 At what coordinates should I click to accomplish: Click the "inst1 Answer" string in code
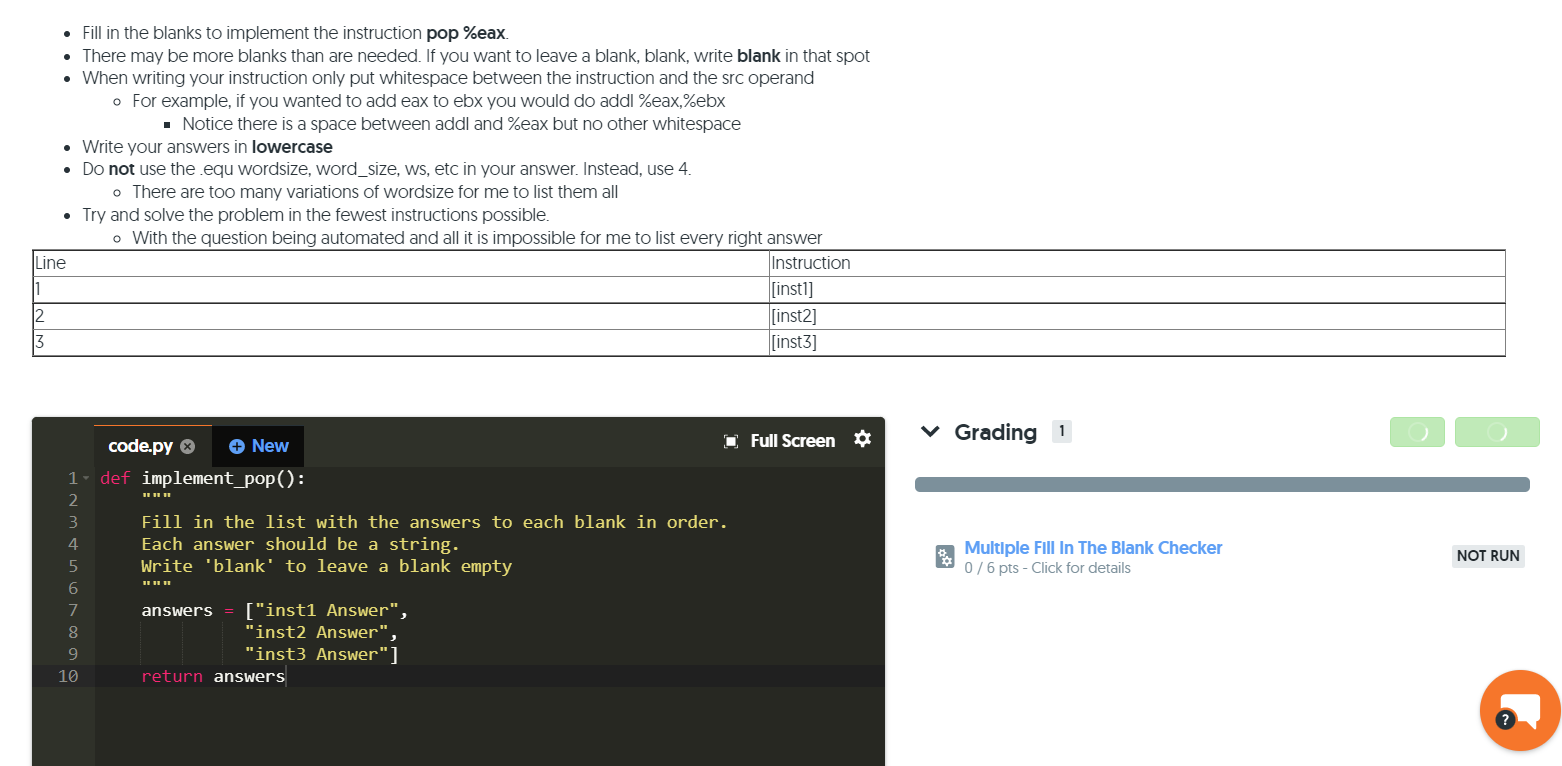pyautogui.click(x=327, y=610)
